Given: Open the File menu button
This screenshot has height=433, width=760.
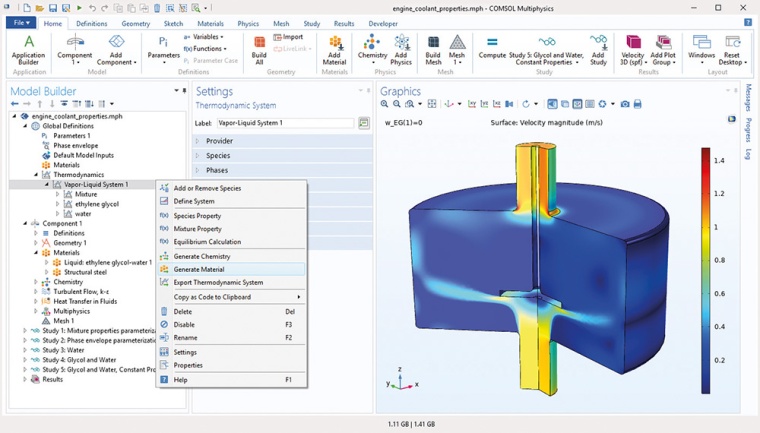Looking at the screenshot, I should [20, 23].
